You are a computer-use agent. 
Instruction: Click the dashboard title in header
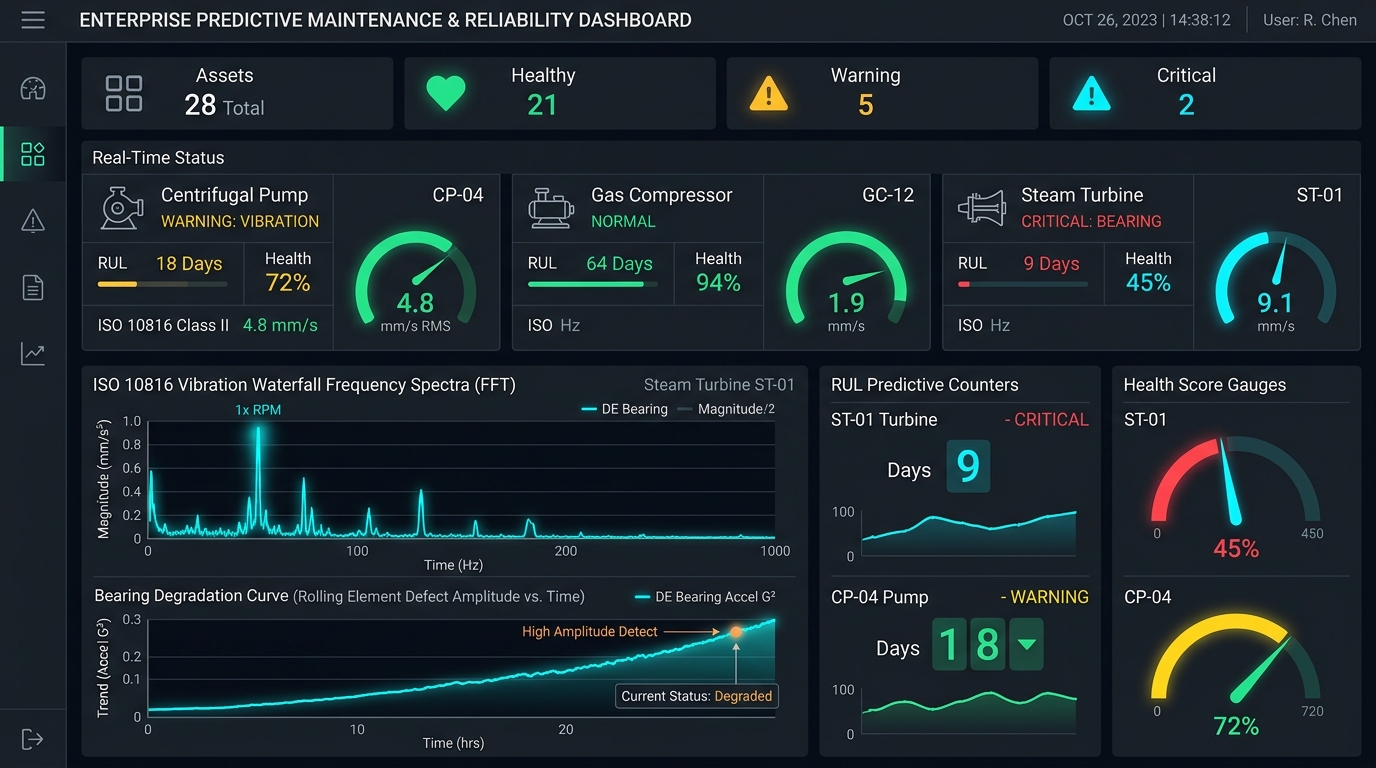385,20
